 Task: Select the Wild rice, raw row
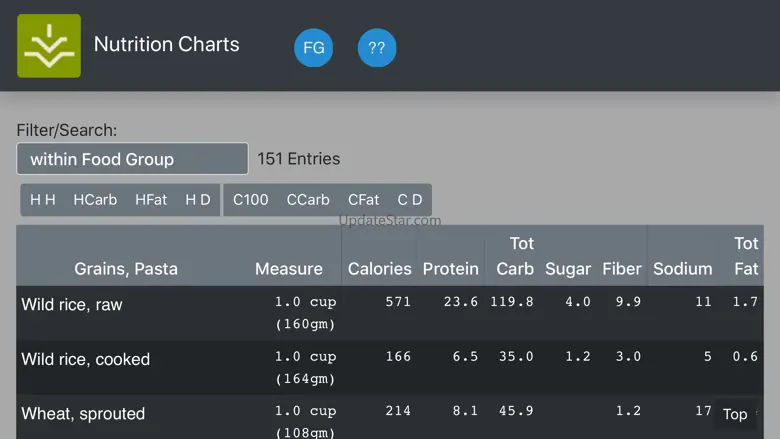pyautogui.click(x=72, y=305)
